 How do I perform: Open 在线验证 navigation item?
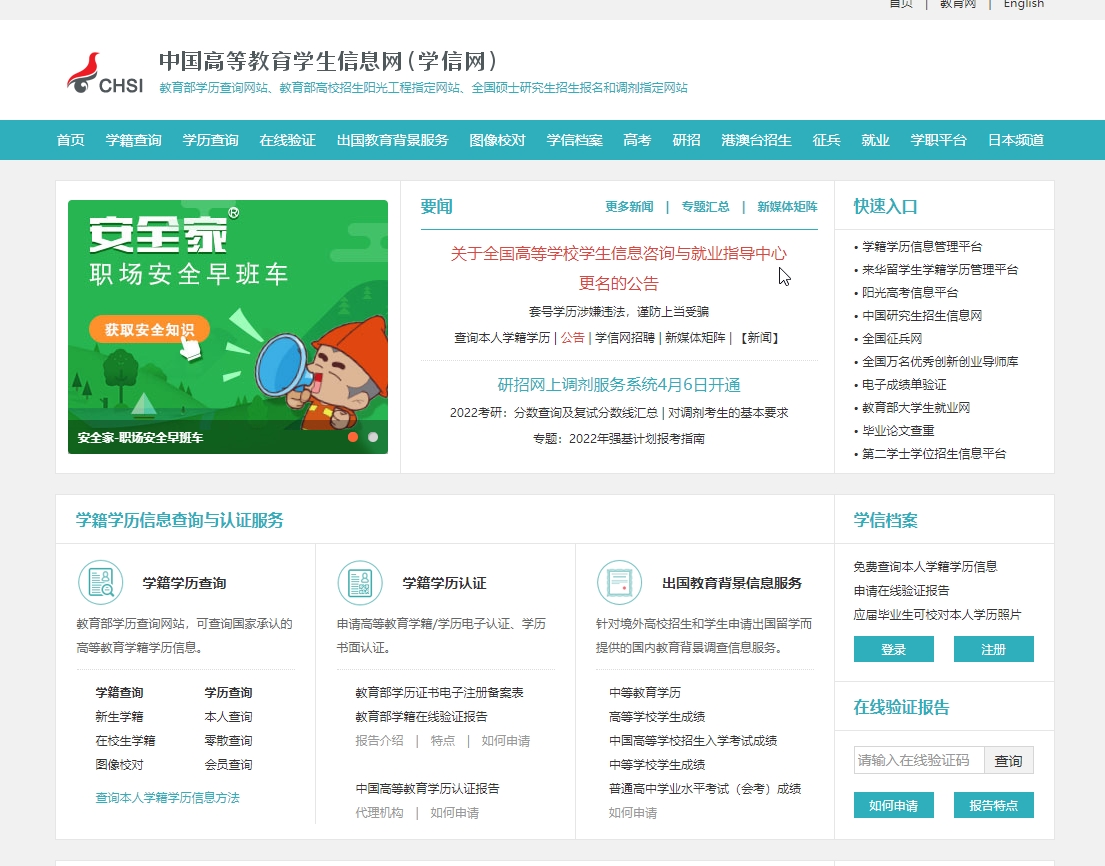click(x=288, y=140)
